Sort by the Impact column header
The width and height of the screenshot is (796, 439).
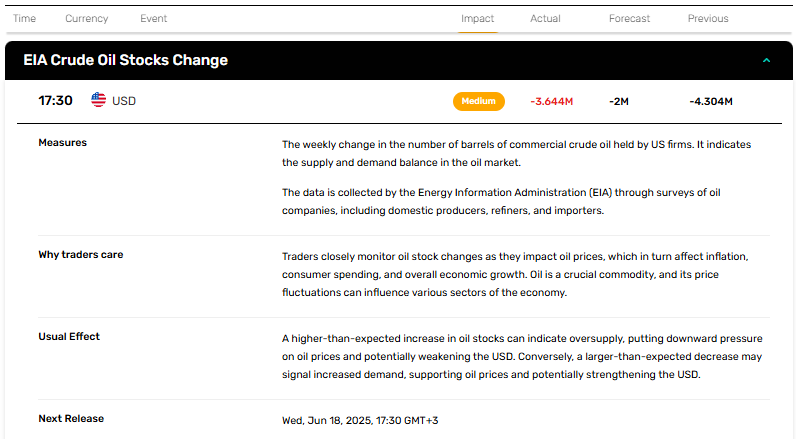click(477, 19)
